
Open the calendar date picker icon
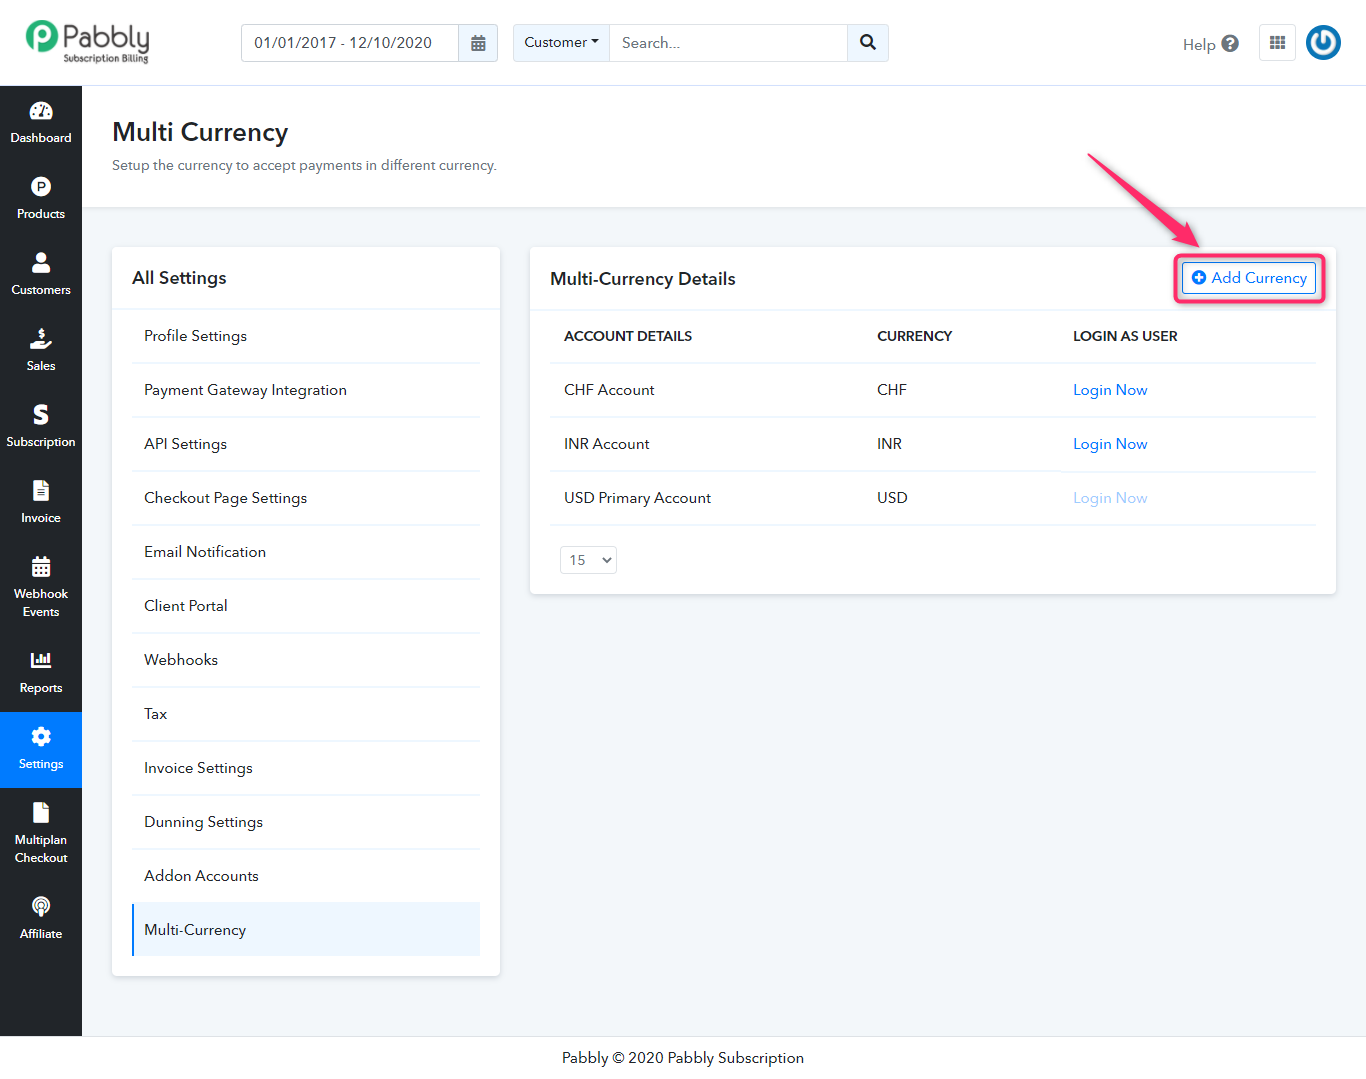[x=478, y=43]
